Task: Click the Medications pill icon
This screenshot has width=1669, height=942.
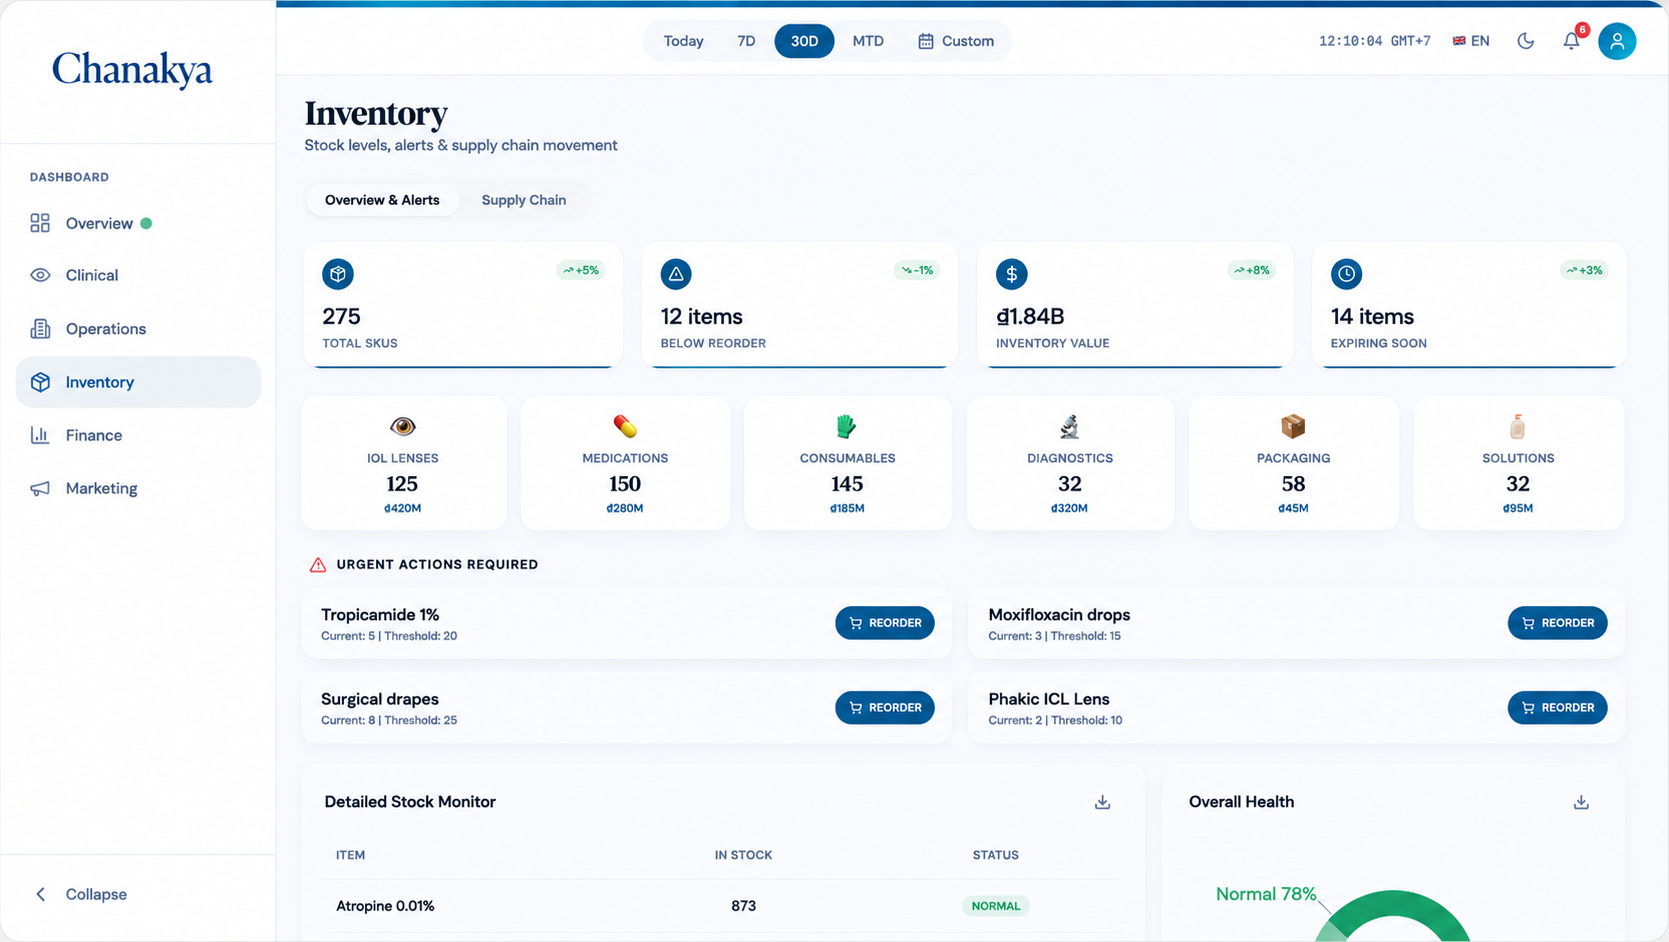Action: pyautogui.click(x=625, y=427)
